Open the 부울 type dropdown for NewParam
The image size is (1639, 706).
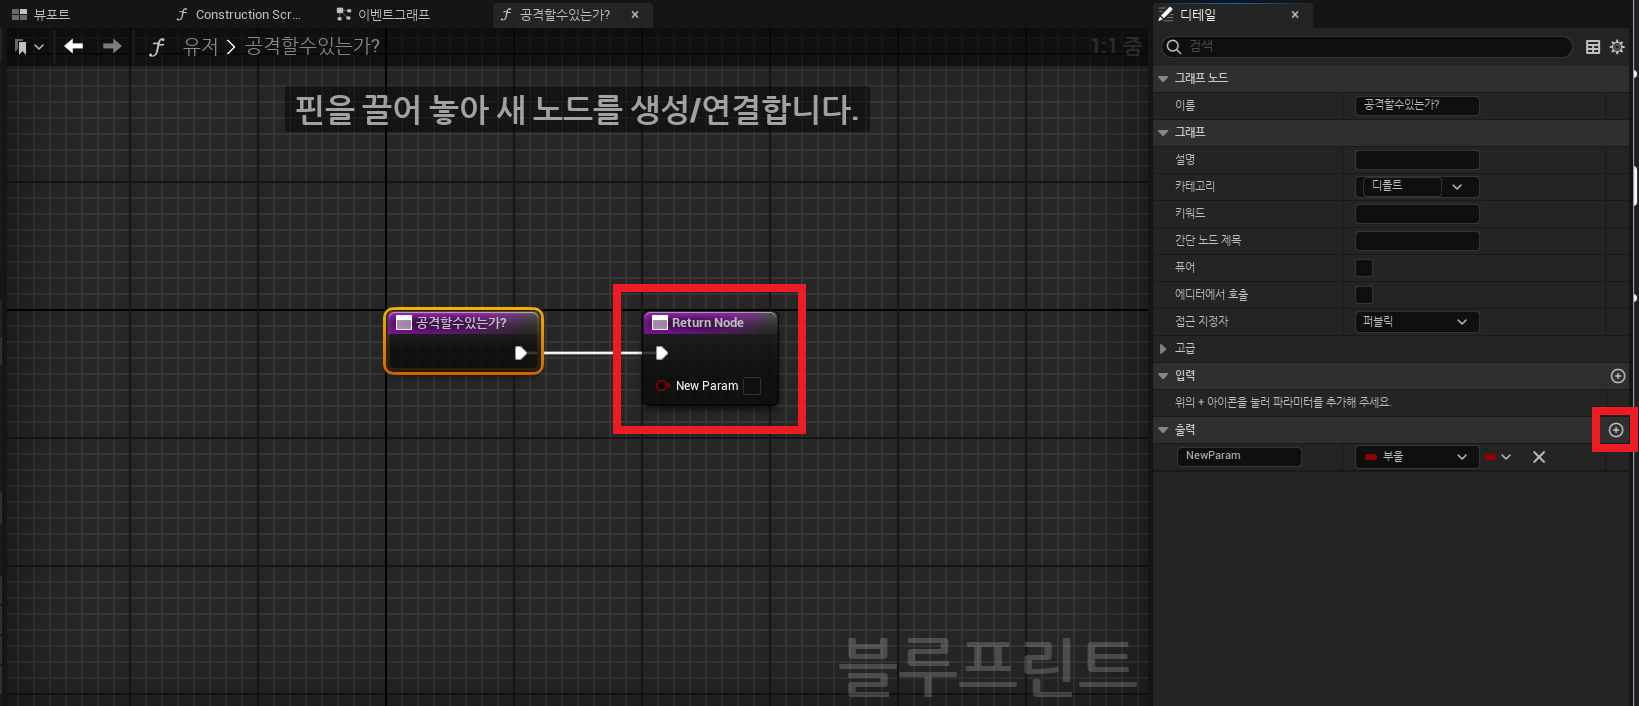click(x=1417, y=457)
